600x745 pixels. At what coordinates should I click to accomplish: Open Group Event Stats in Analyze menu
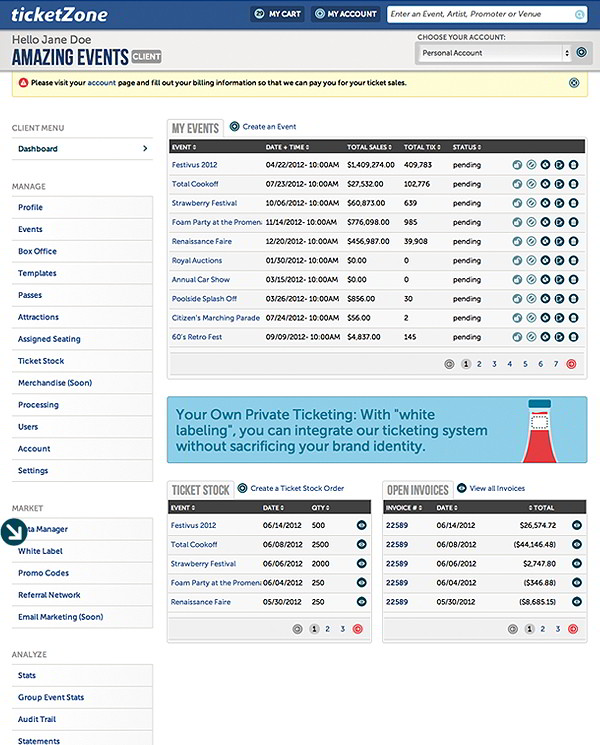click(82, 697)
